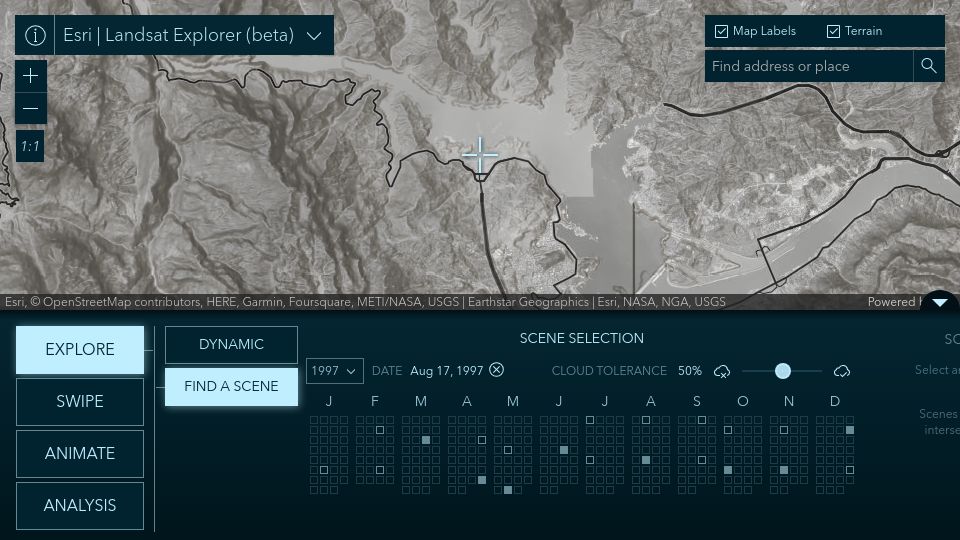The image size is (960, 540).
Task: Select the filled scene day under April
Action: click(482, 480)
